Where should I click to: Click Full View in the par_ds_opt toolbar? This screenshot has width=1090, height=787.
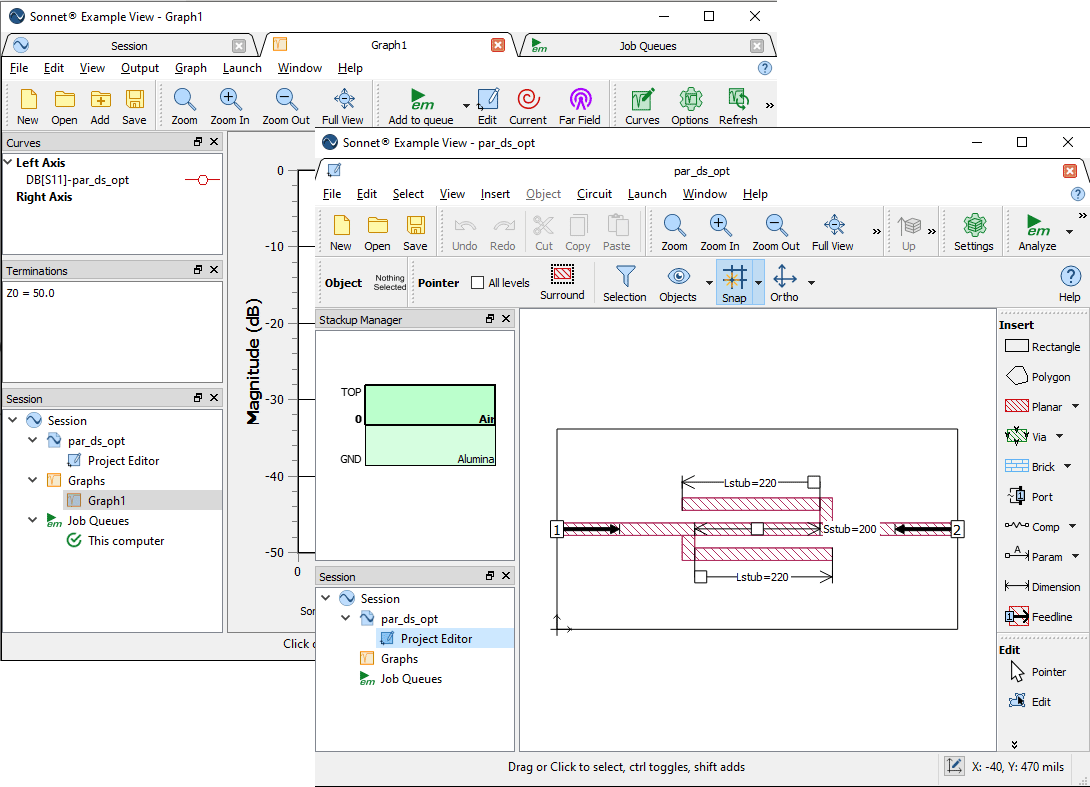(833, 233)
